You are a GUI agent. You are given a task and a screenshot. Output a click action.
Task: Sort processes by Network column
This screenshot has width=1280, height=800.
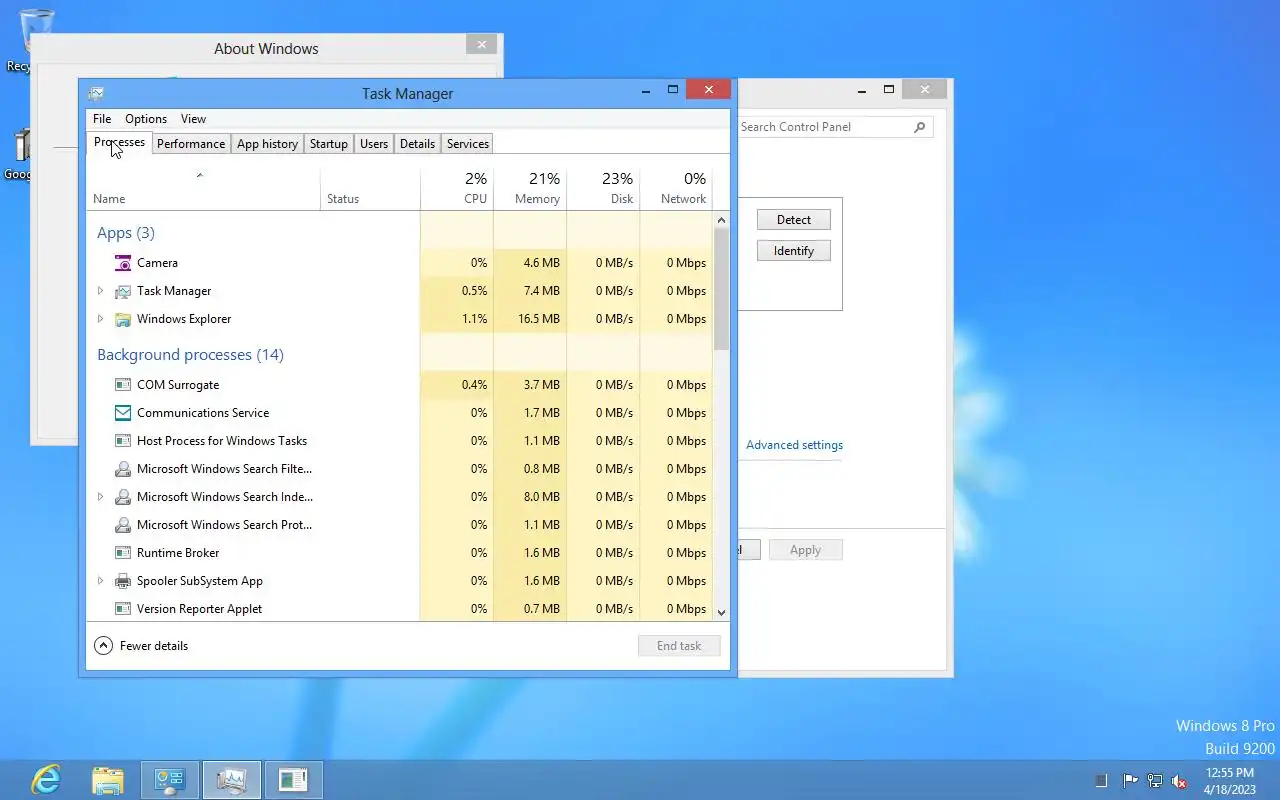tap(676, 188)
